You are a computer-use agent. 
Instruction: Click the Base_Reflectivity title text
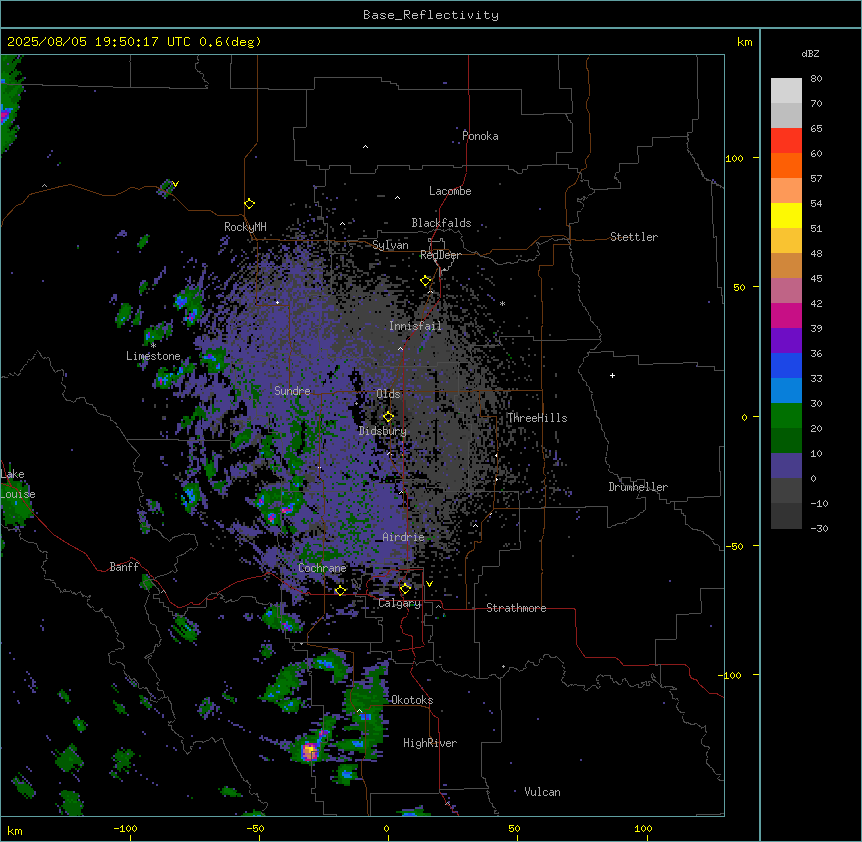431,15
